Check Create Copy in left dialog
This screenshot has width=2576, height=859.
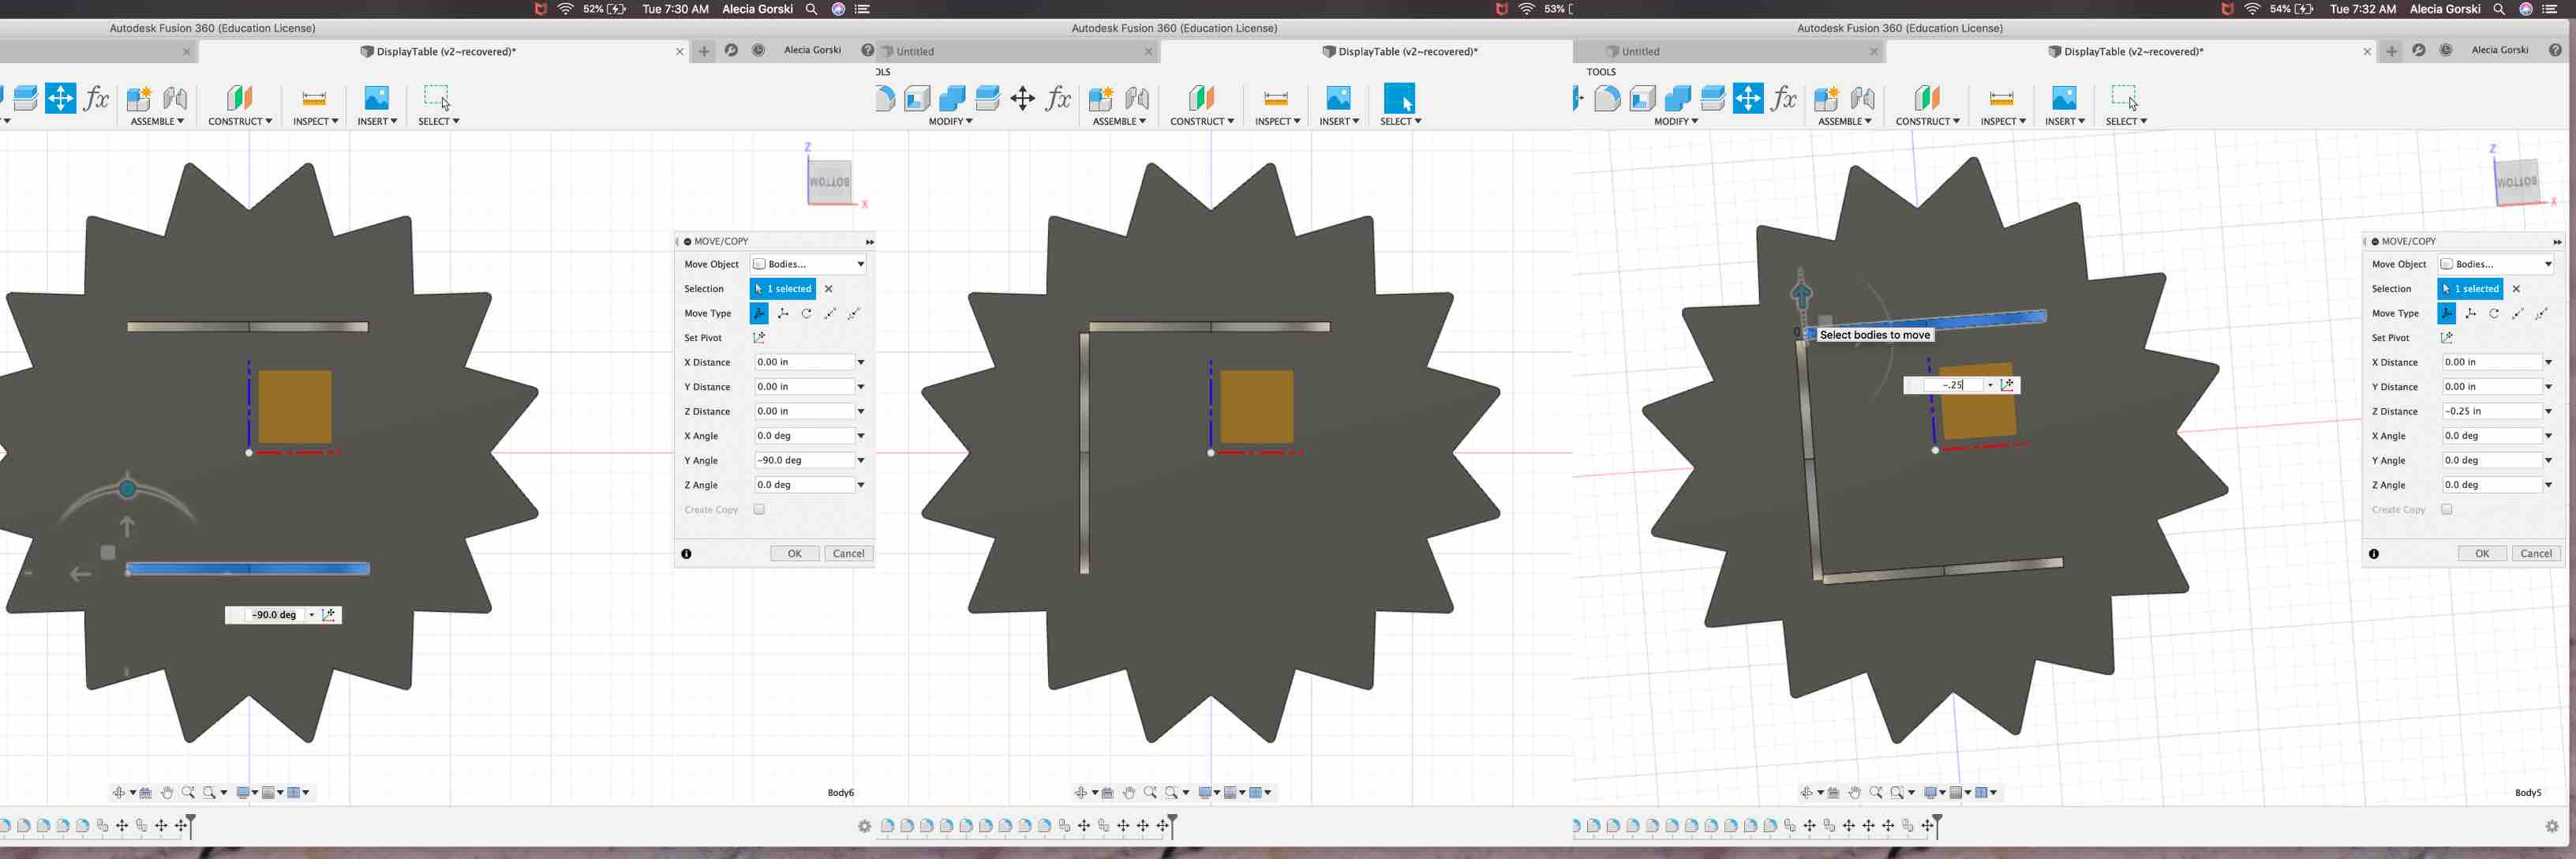[759, 509]
